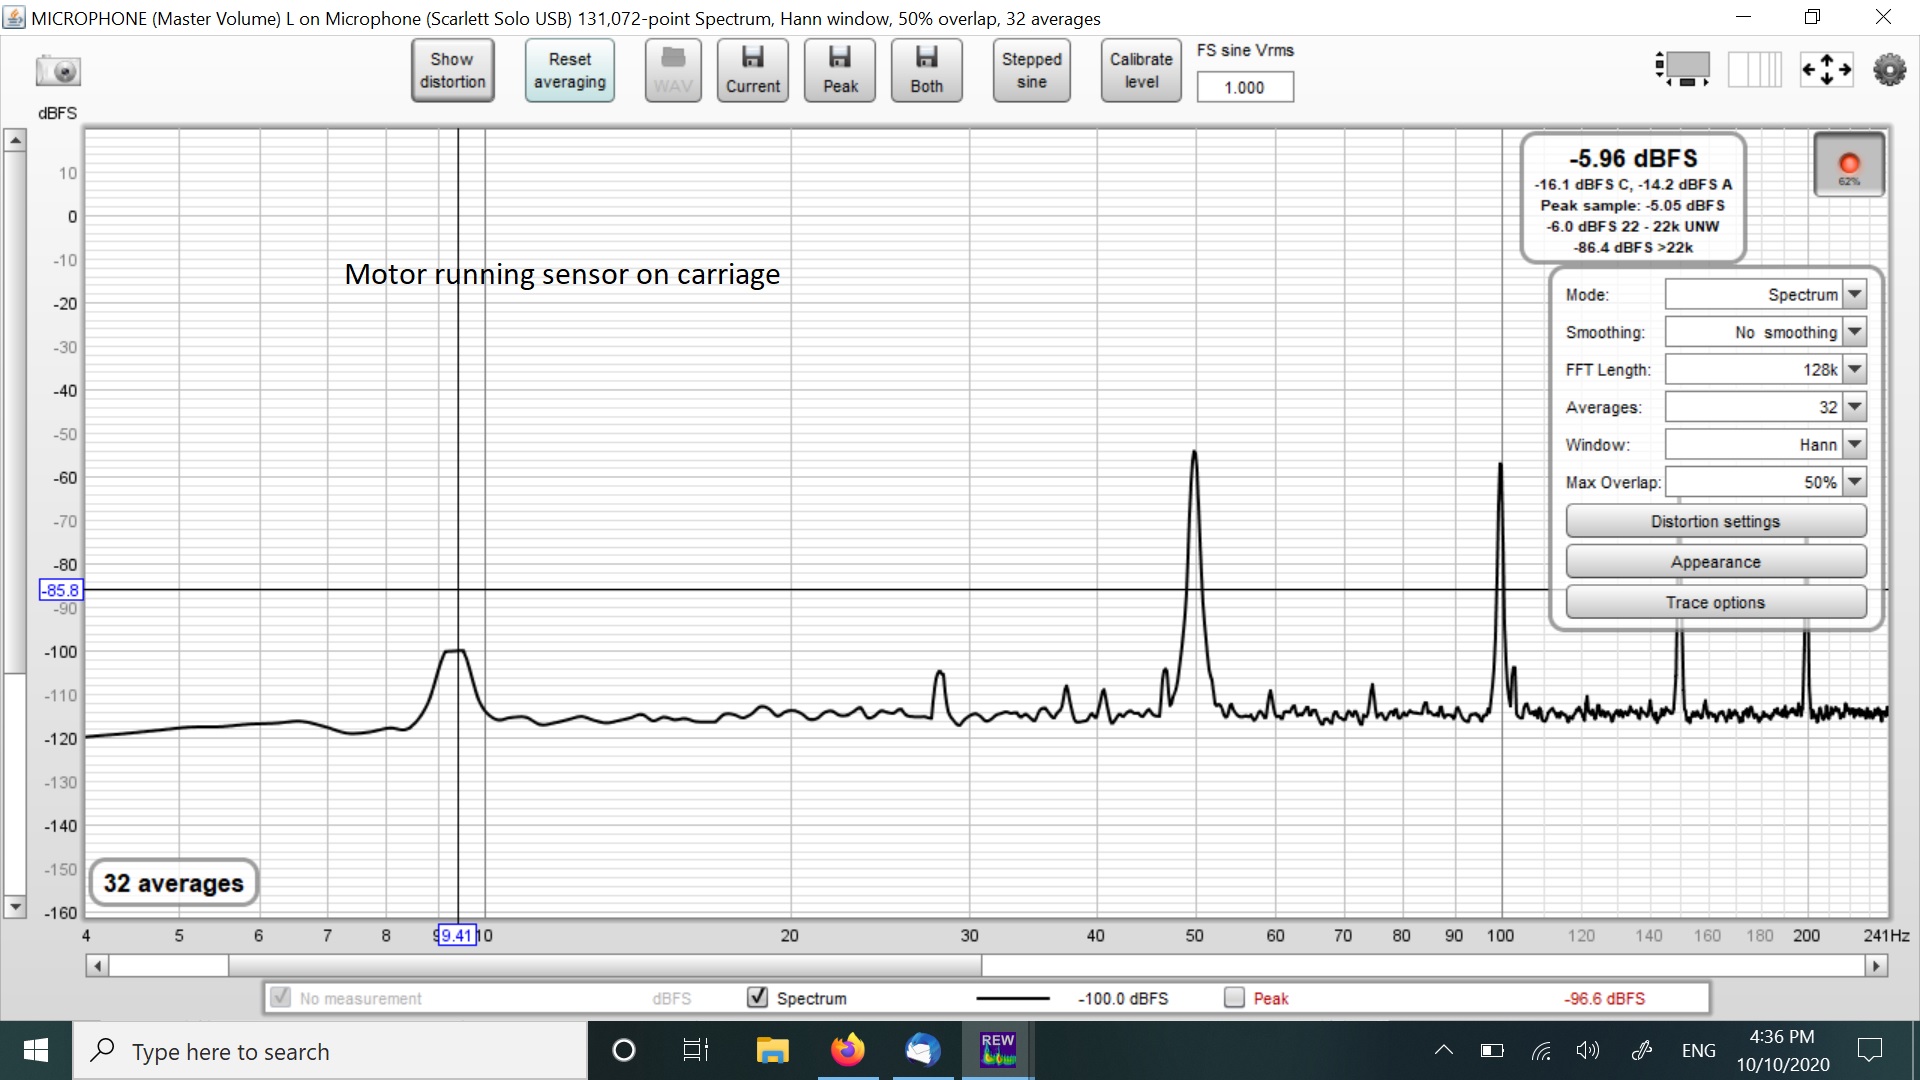Click horizontal scrollbar left arrow
Screen dimensions: 1920x1080
(97, 966)
